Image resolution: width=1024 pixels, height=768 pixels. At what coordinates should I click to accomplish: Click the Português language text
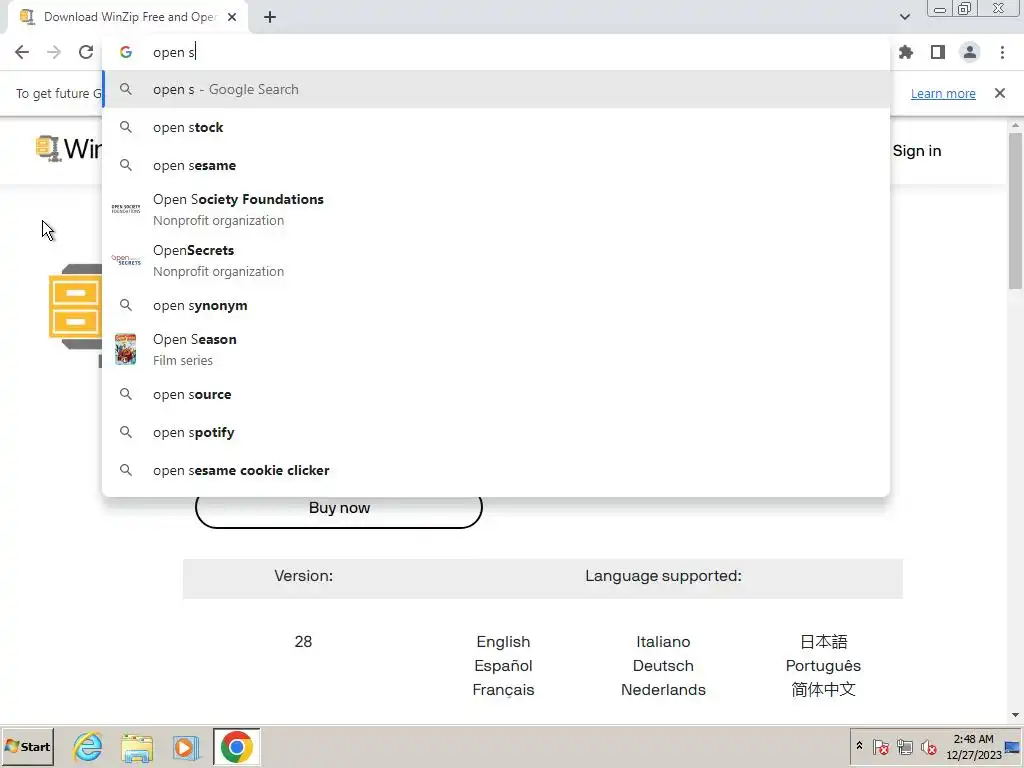pyautogui.click(x=823, y=666)
